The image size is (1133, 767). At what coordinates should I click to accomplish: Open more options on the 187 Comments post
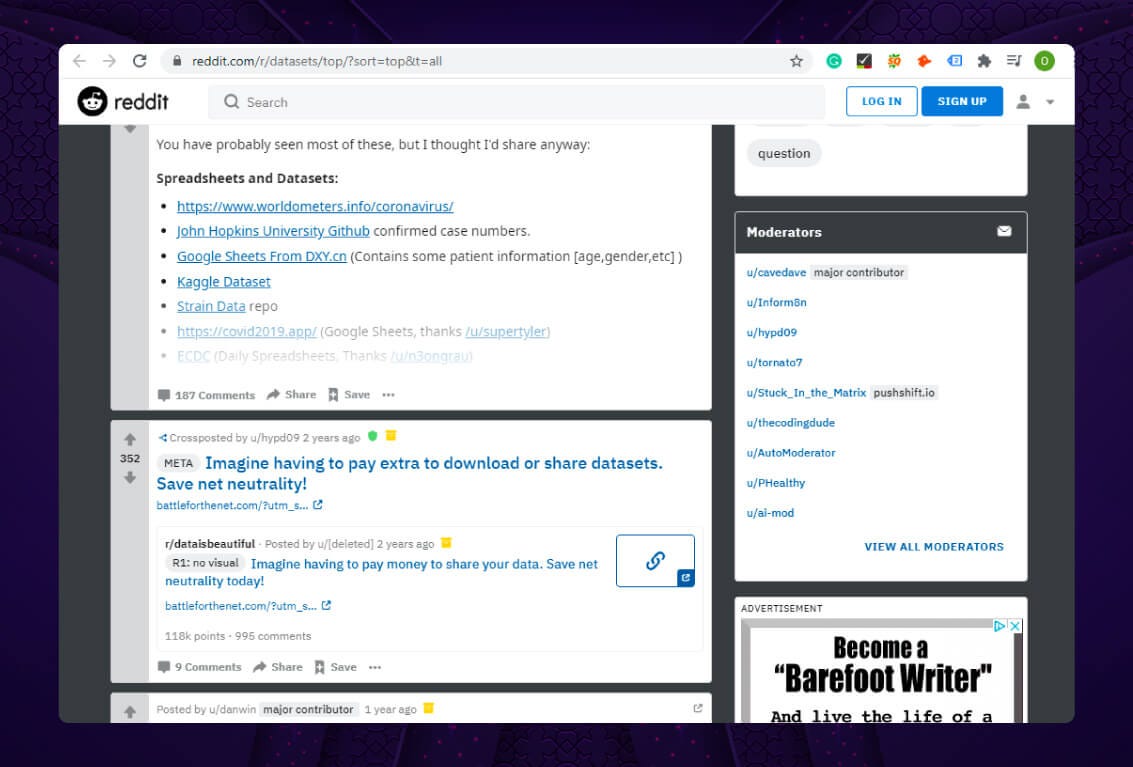point(388,395)
